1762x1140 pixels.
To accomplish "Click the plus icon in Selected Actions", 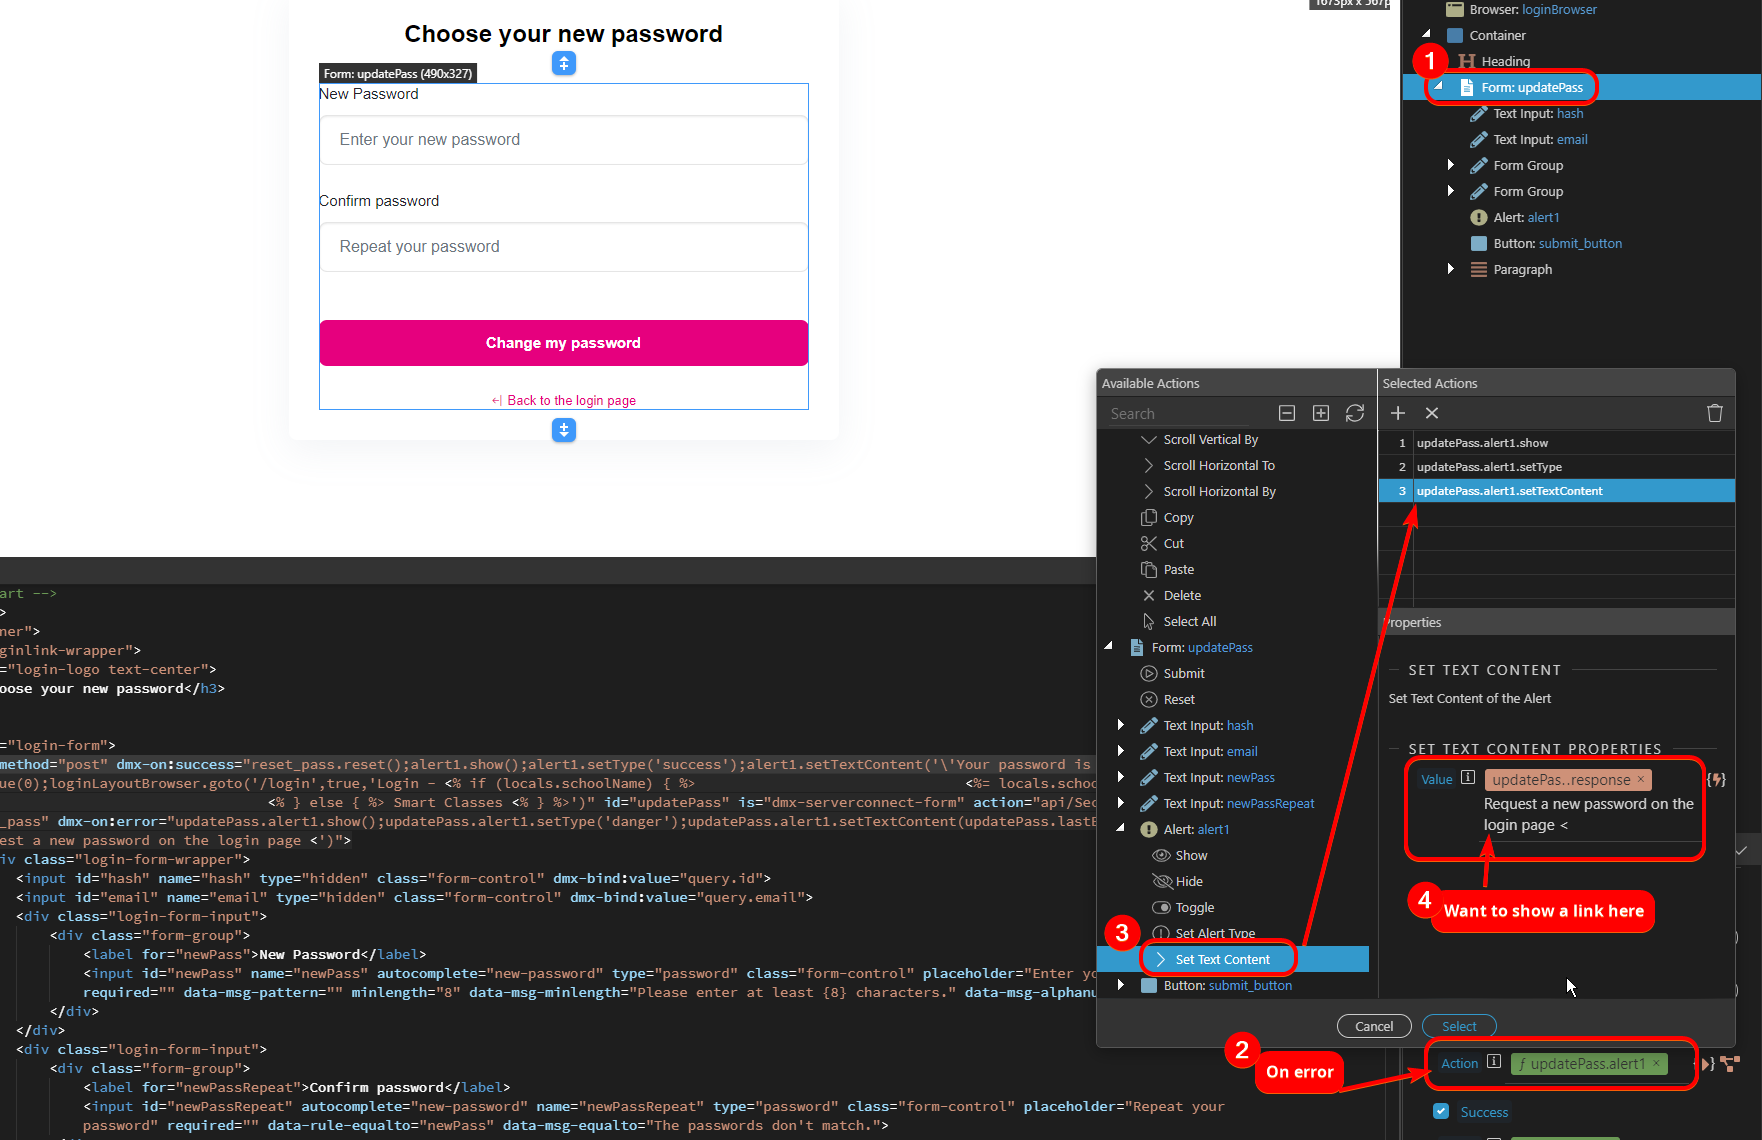I will tap(1398, 413).
